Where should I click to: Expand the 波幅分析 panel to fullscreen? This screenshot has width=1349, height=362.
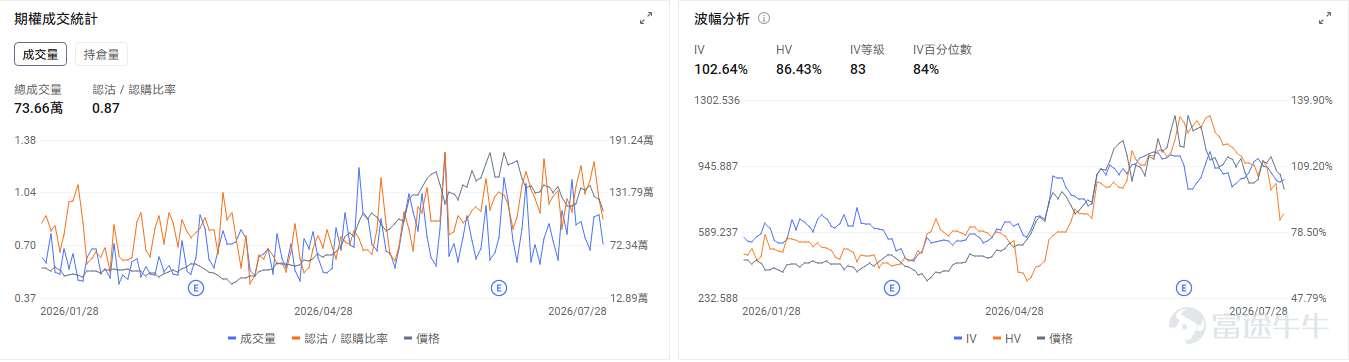click(1325, 18)
